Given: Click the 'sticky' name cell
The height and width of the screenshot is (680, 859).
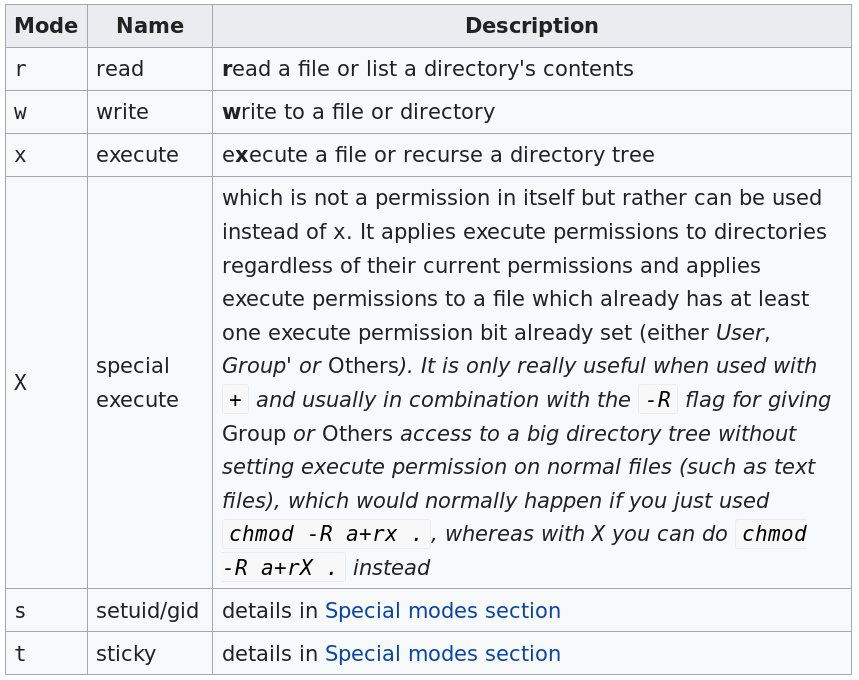Looking at the screenshot, I should (126, 654).
